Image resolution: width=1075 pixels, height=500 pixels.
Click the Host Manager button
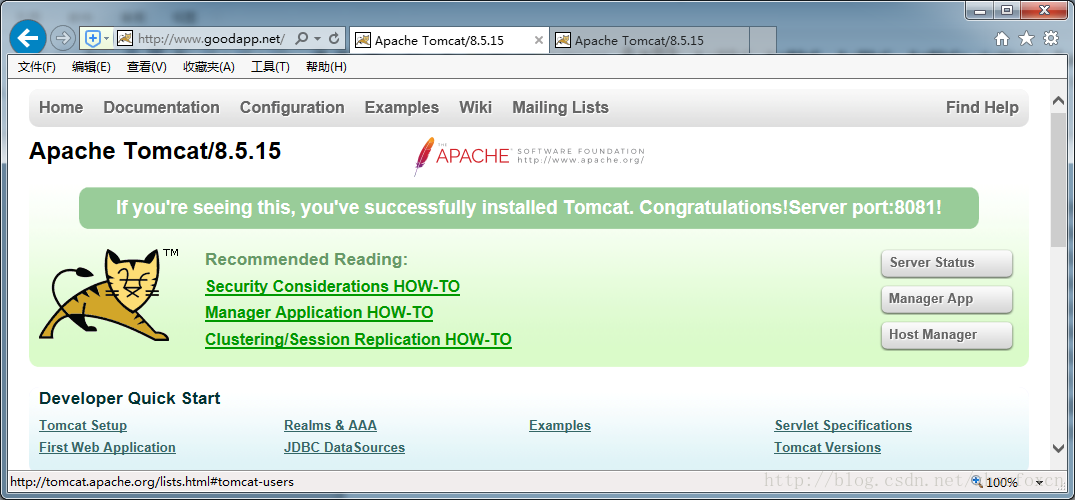tap(946, 335)
